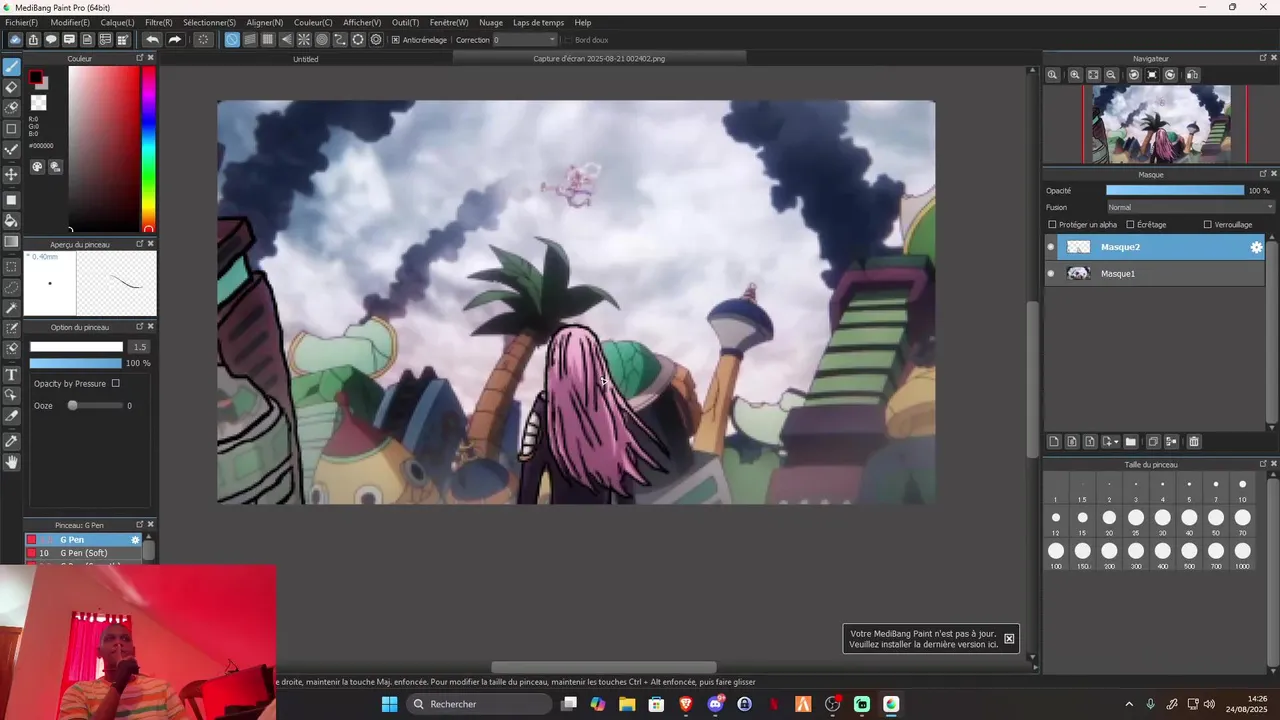Viewport: 1280px width, 720px height.
Task: Duplicate the layer using the copy icon
Action: point(1152,442)
